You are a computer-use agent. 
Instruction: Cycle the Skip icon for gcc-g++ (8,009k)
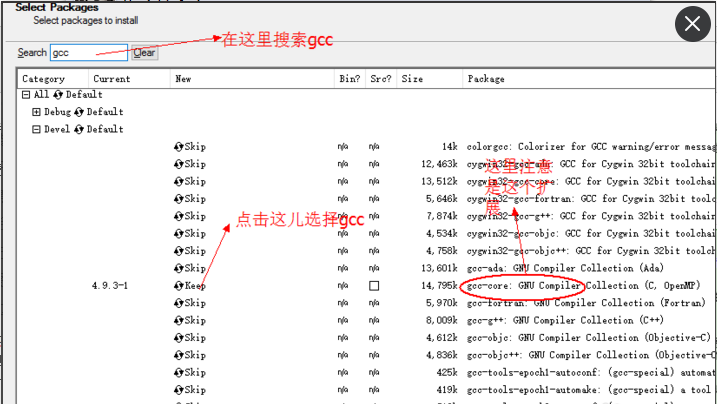pos(178,320)
